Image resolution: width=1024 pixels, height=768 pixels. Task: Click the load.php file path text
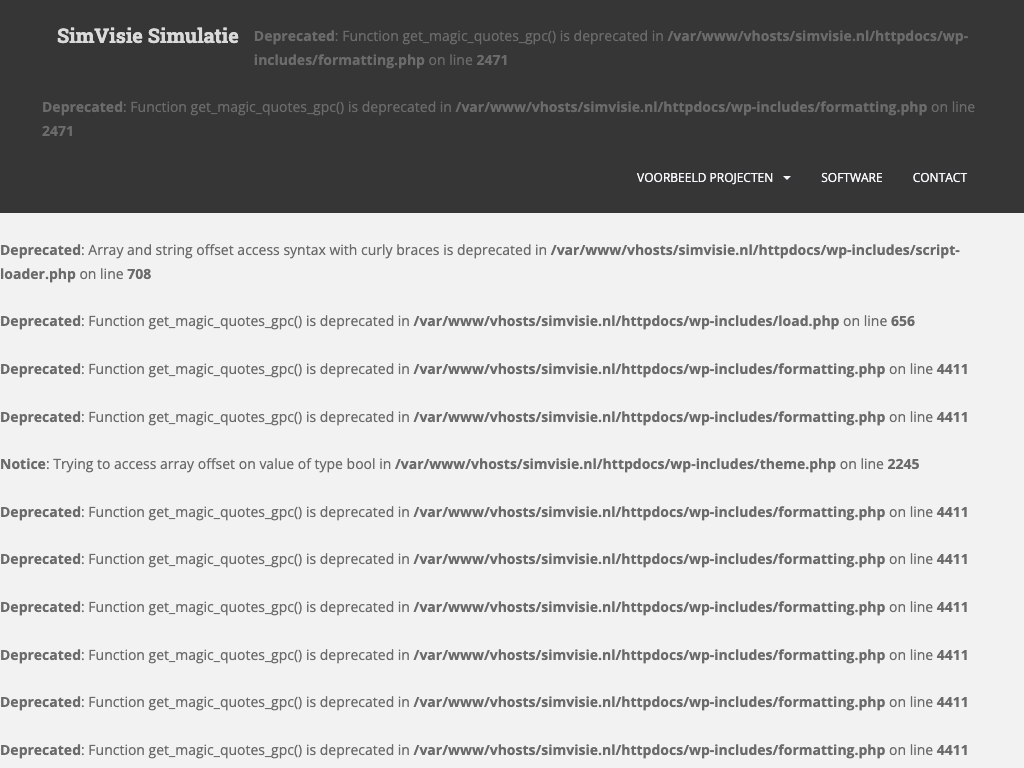click(626, 321)
